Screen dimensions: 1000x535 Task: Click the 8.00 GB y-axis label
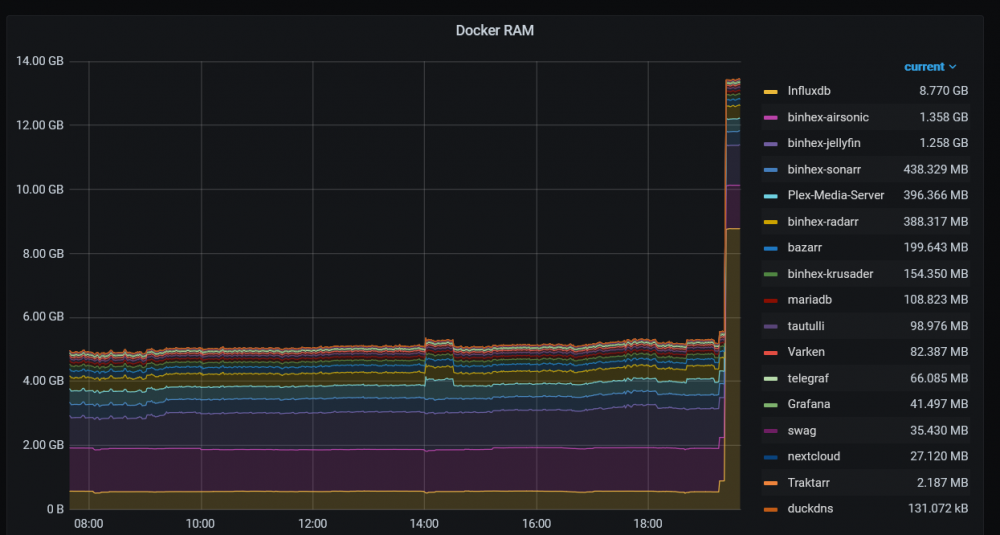42,254
